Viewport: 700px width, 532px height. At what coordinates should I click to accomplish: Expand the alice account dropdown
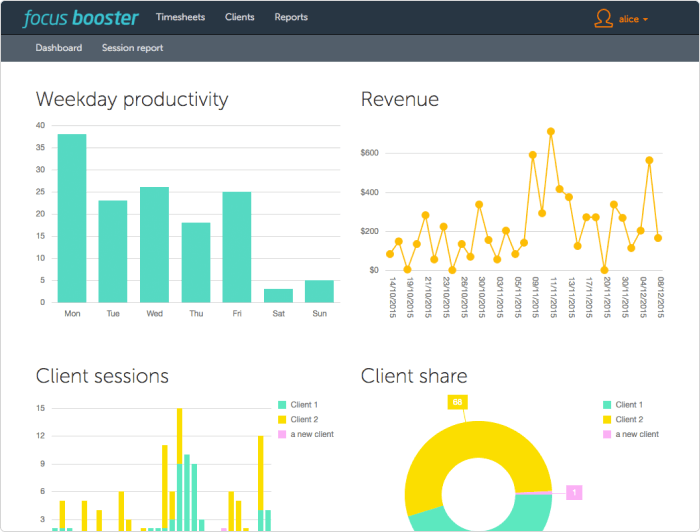point(633,19)
